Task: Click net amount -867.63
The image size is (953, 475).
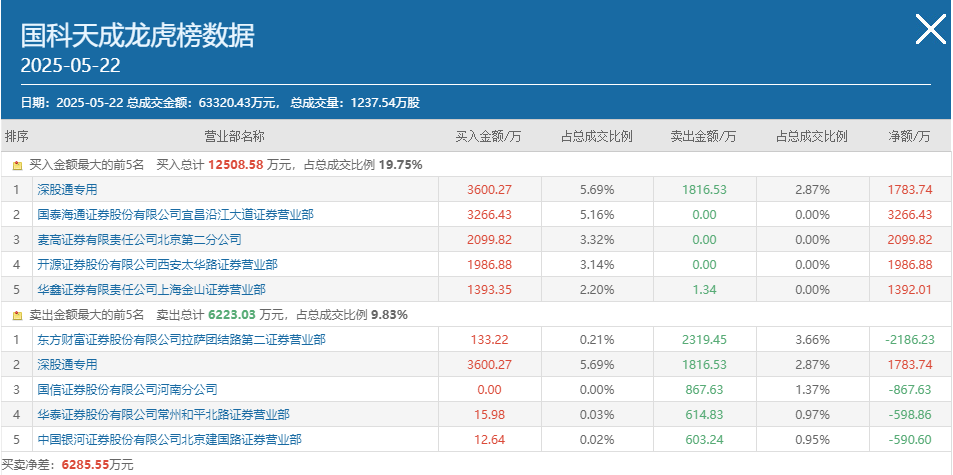Action: click(x=909, y=389)
